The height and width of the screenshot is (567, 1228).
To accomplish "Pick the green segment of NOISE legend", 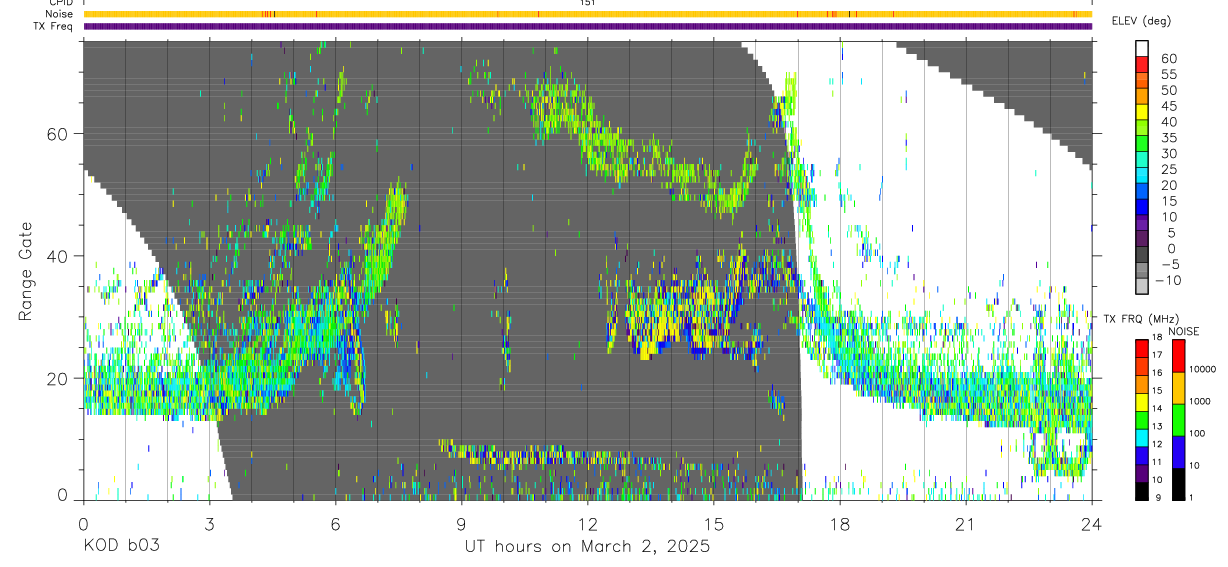I will [x=1178, y=420].
